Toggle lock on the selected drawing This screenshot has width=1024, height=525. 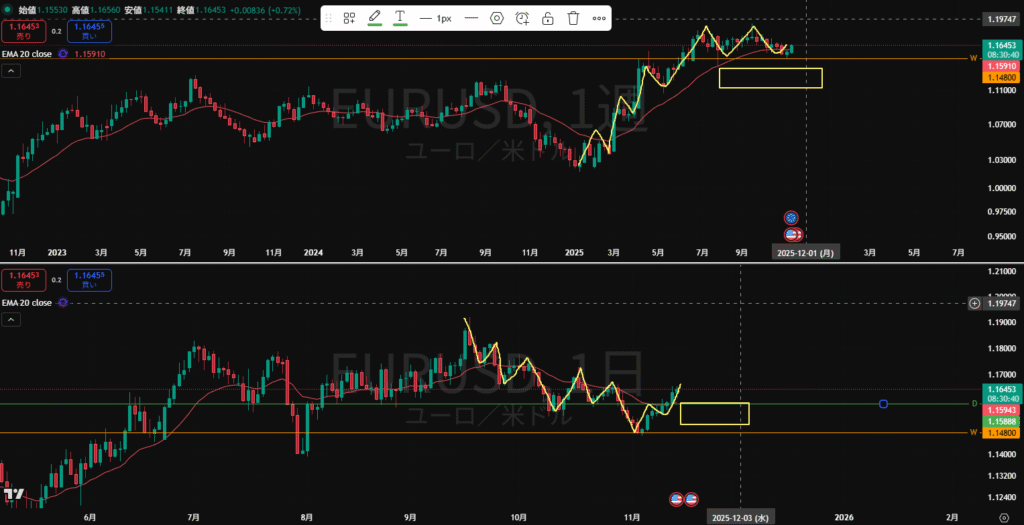click(548, 18)
